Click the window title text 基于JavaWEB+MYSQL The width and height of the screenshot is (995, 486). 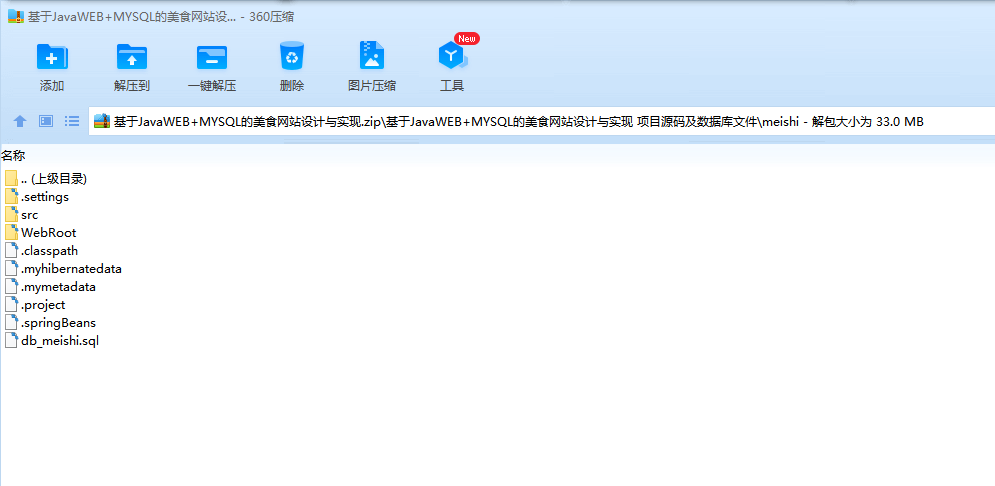pos(161,17)
